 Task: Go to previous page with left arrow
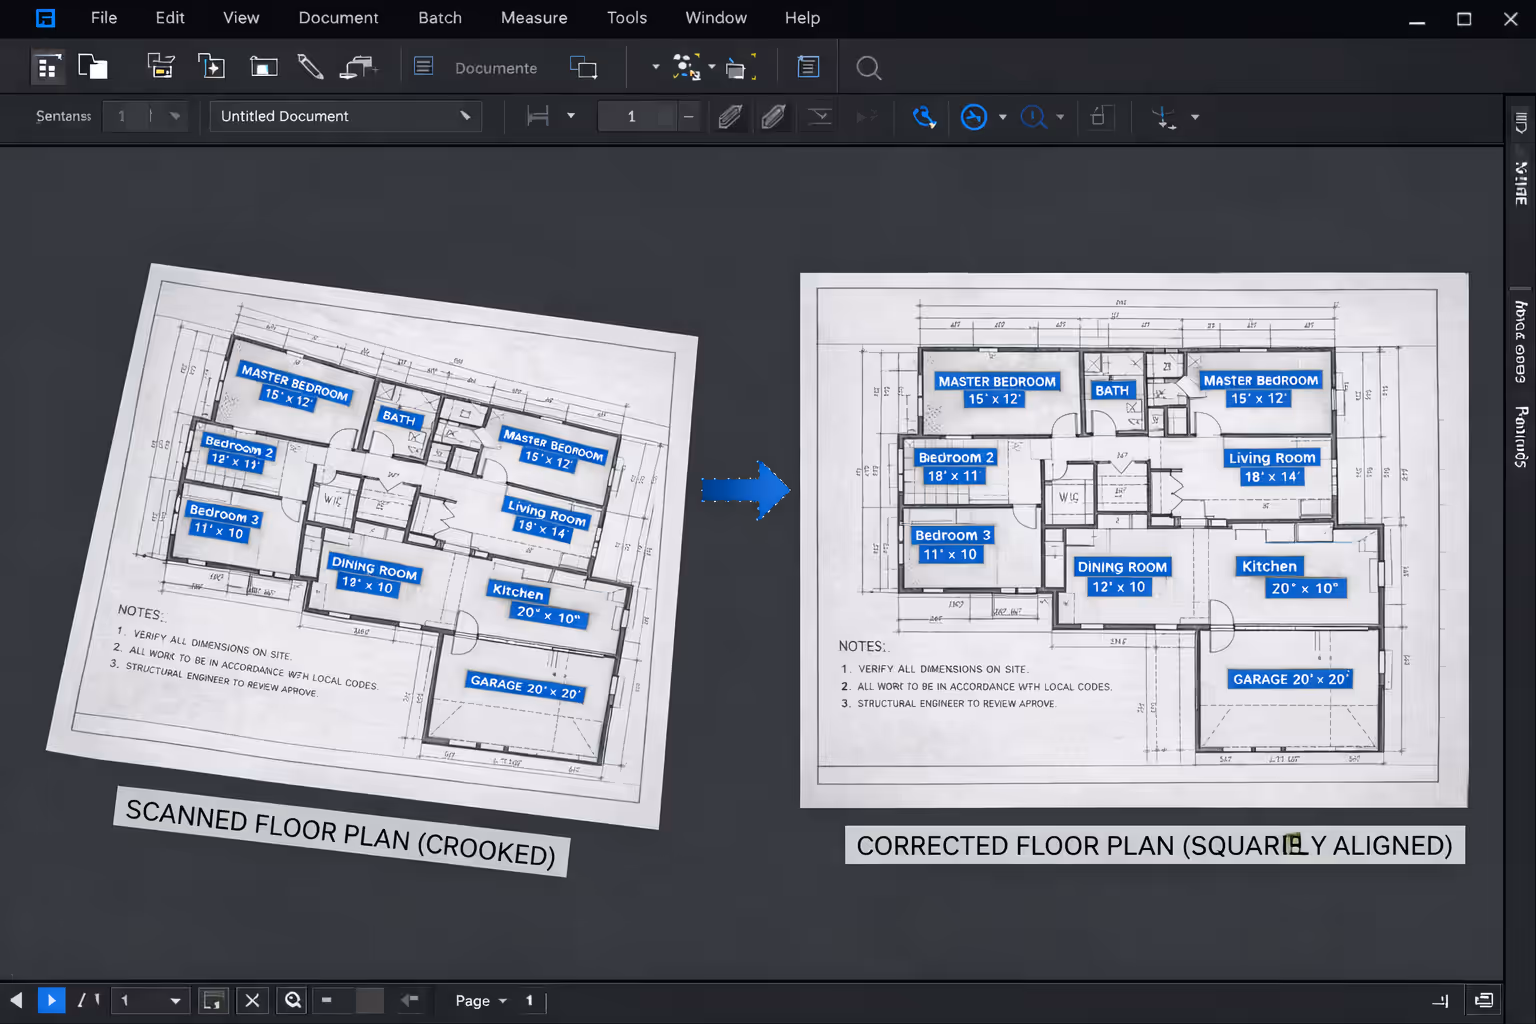point(16,1000)
